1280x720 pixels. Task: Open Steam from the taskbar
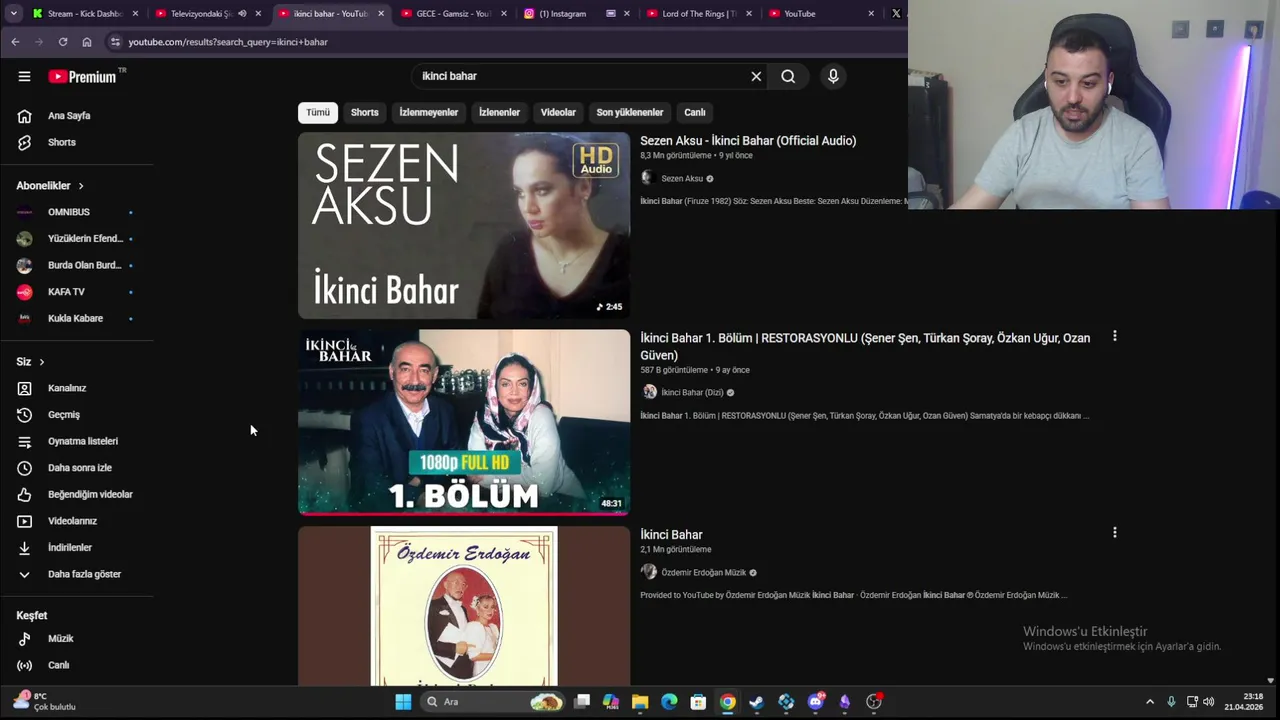[x=757, y=702]
